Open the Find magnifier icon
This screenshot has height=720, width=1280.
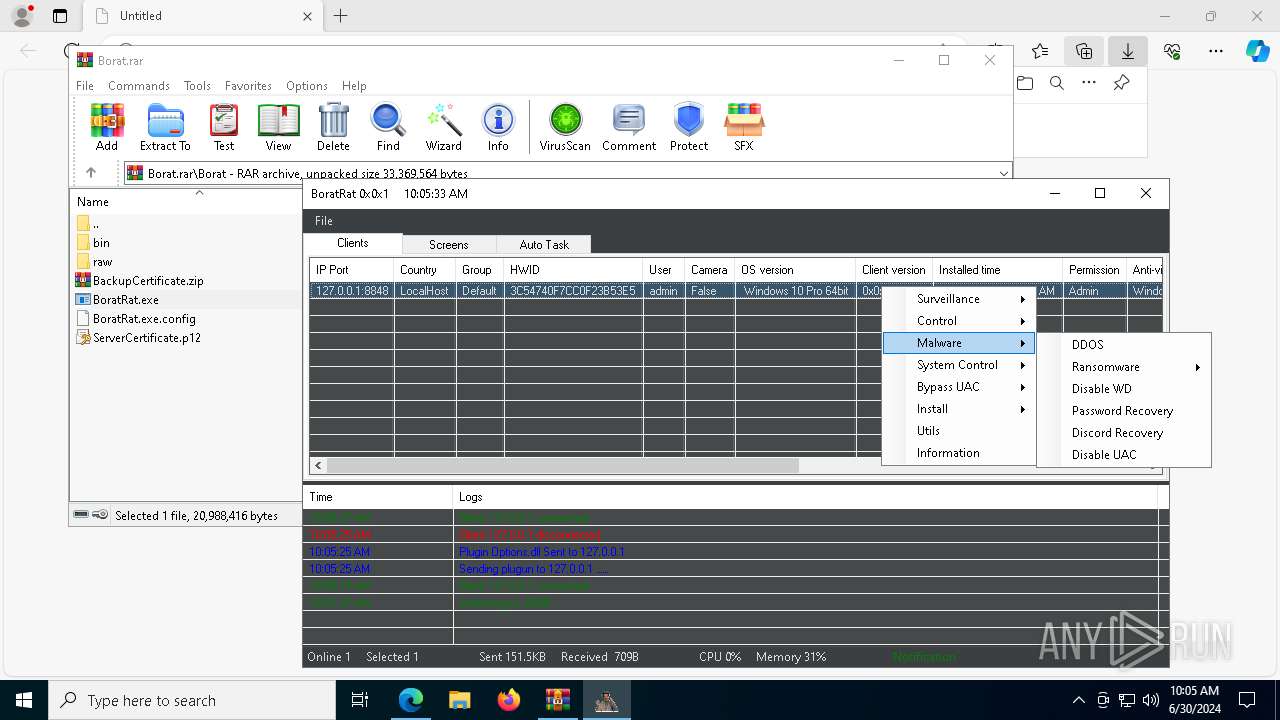click(388, 127)
